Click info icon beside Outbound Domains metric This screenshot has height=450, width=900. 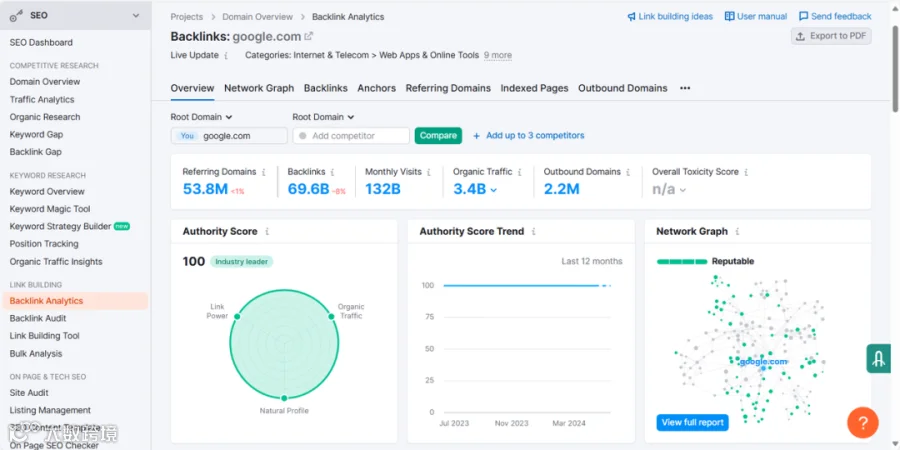point(628,172)
